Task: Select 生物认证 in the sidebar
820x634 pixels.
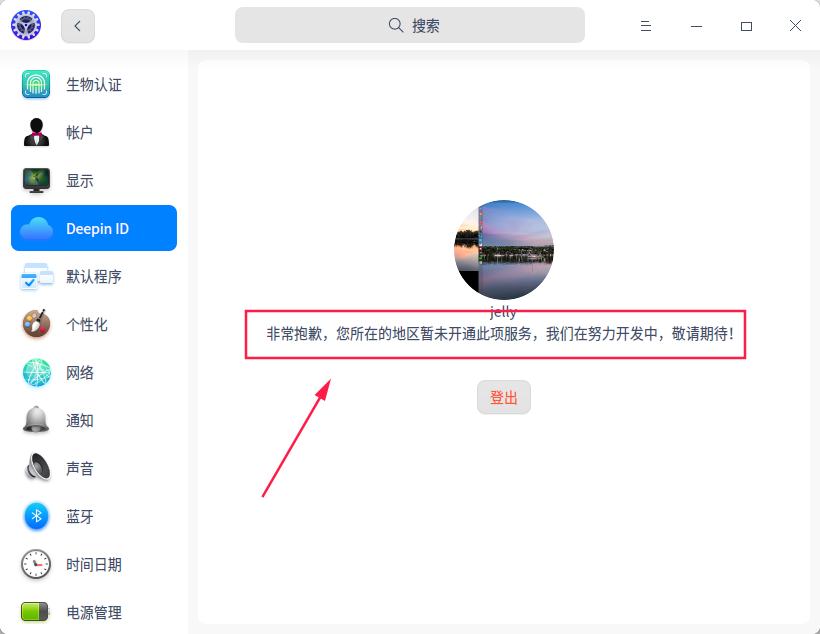Action: point(94,84)
